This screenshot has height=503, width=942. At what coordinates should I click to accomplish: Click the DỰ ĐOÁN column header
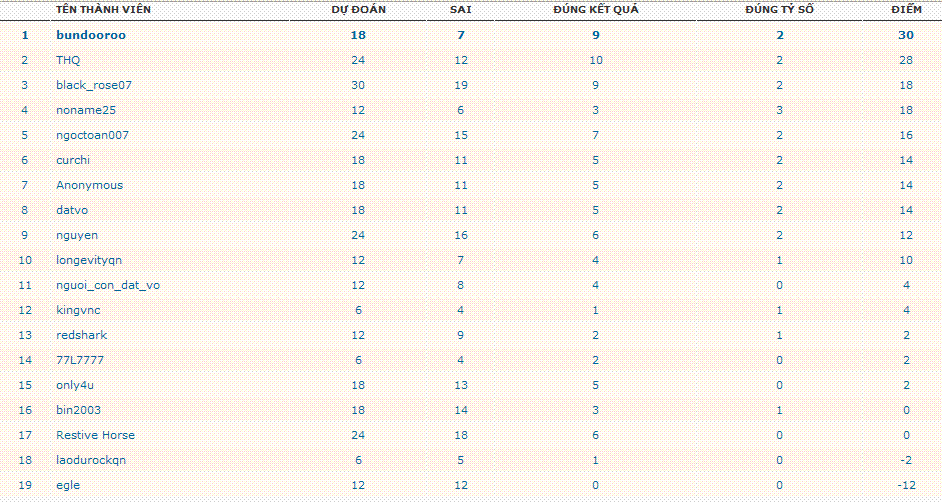(359, 10)
